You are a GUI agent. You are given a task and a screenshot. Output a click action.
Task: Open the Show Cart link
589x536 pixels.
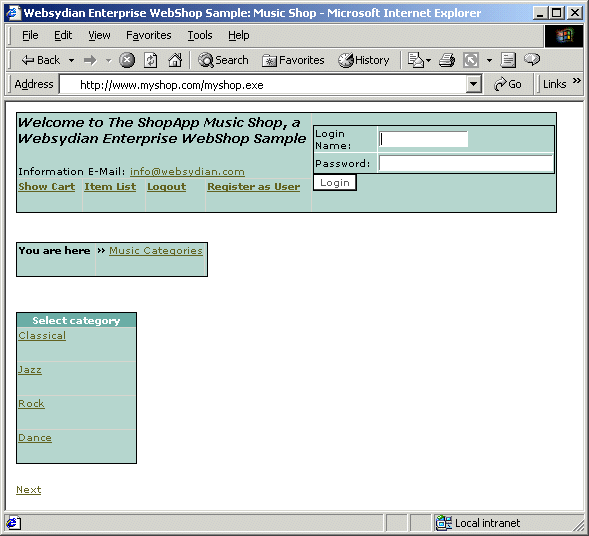click(47, 187)
